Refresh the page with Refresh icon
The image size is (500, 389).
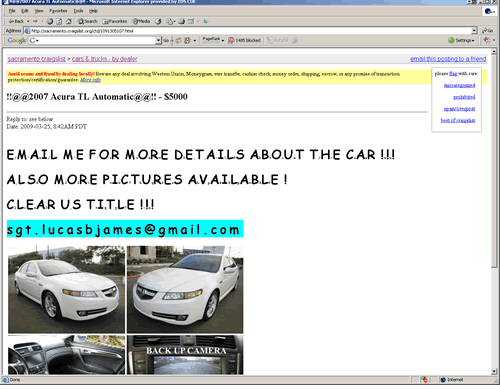(x=59, y=21)
